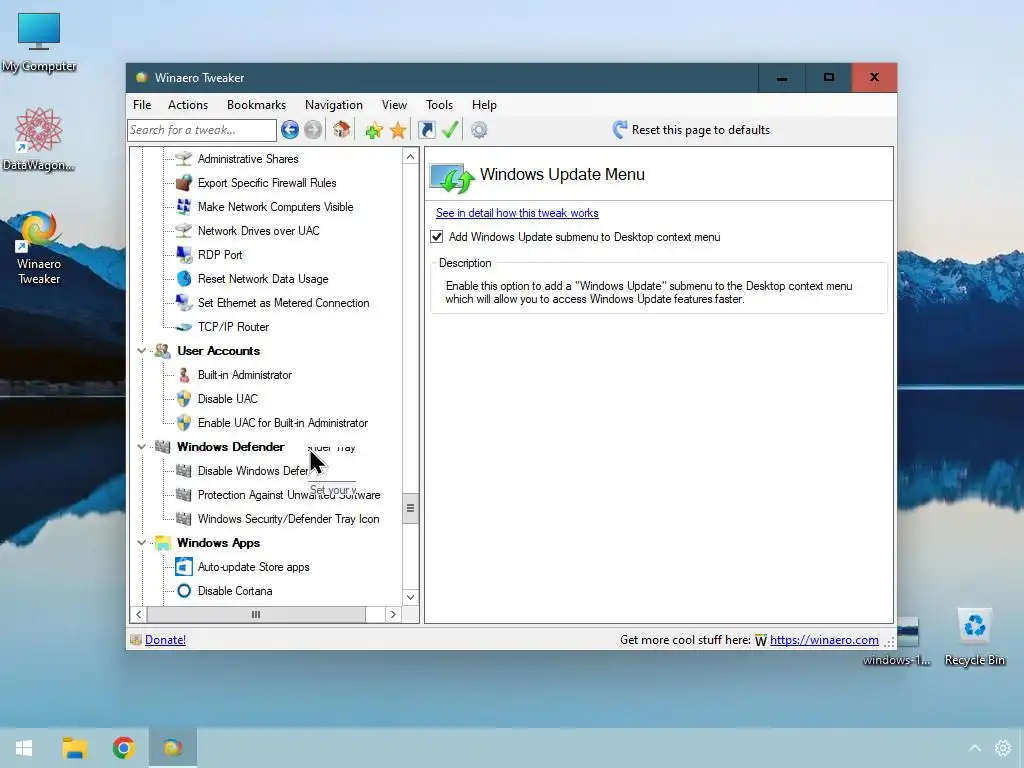Click the Search for a tweak field
Viewport: 1024px width, 768px height.
click(202, 130)
